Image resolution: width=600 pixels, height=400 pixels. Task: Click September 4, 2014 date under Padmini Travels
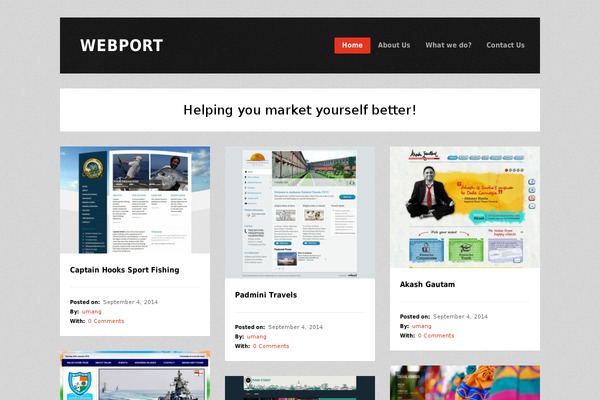coord(295,327)
